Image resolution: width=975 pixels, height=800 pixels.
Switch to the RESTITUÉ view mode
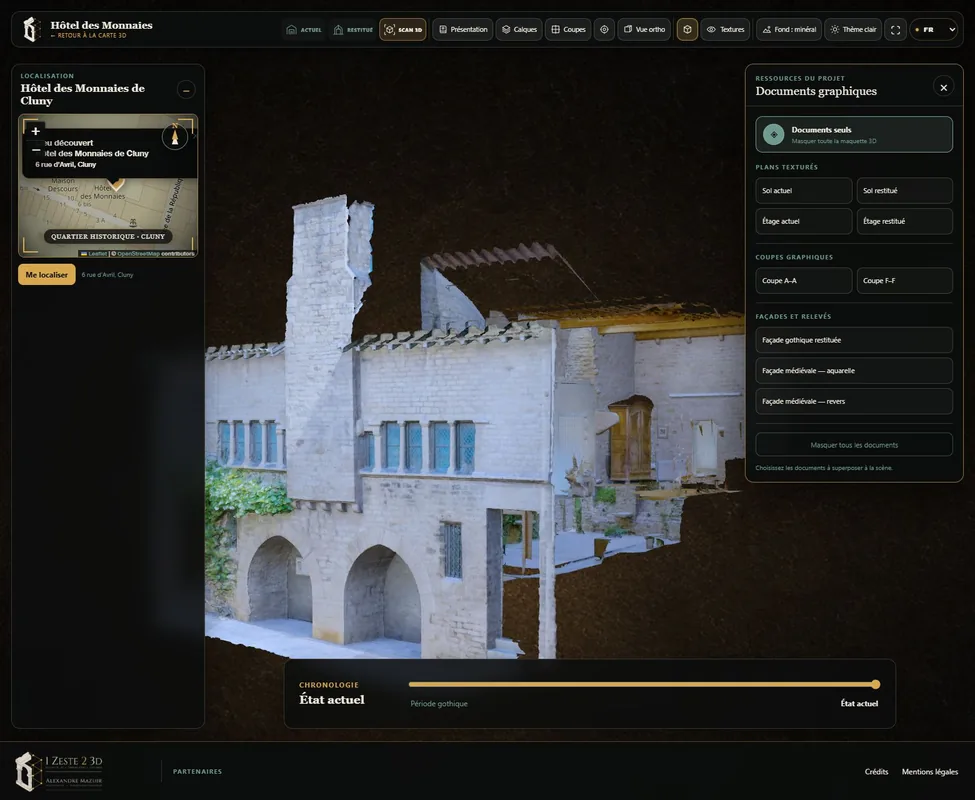pyautogui.click(x=353, y=29)
